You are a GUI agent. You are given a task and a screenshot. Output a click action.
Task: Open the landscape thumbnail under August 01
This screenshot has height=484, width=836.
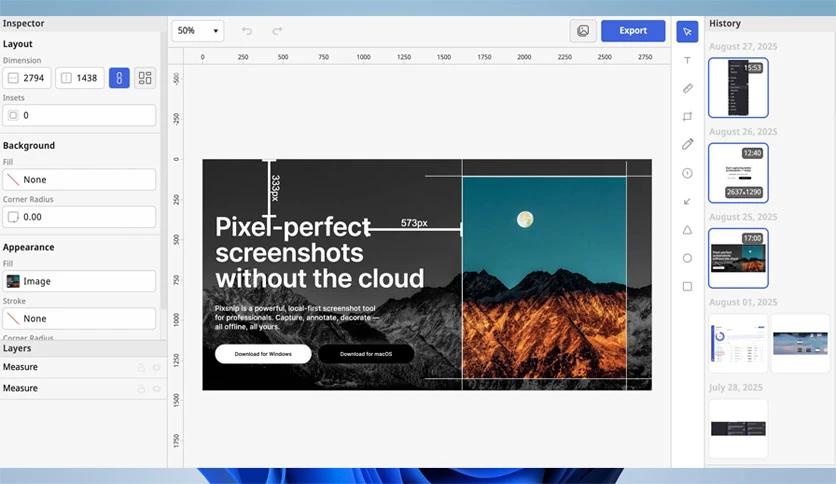click(800, 343)
